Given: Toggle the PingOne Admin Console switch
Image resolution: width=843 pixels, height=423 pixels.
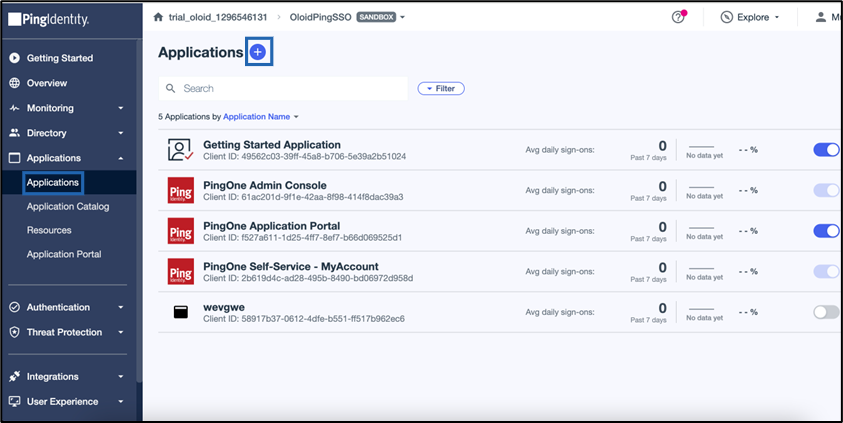Looking at the screenshot, I should (826, 190).
